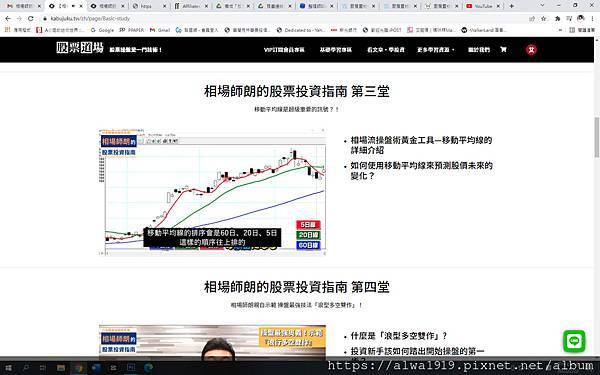Viewport: 600px width, 375px height.
Task: Open Chrome from the taskbar
Action: [79, 368]
